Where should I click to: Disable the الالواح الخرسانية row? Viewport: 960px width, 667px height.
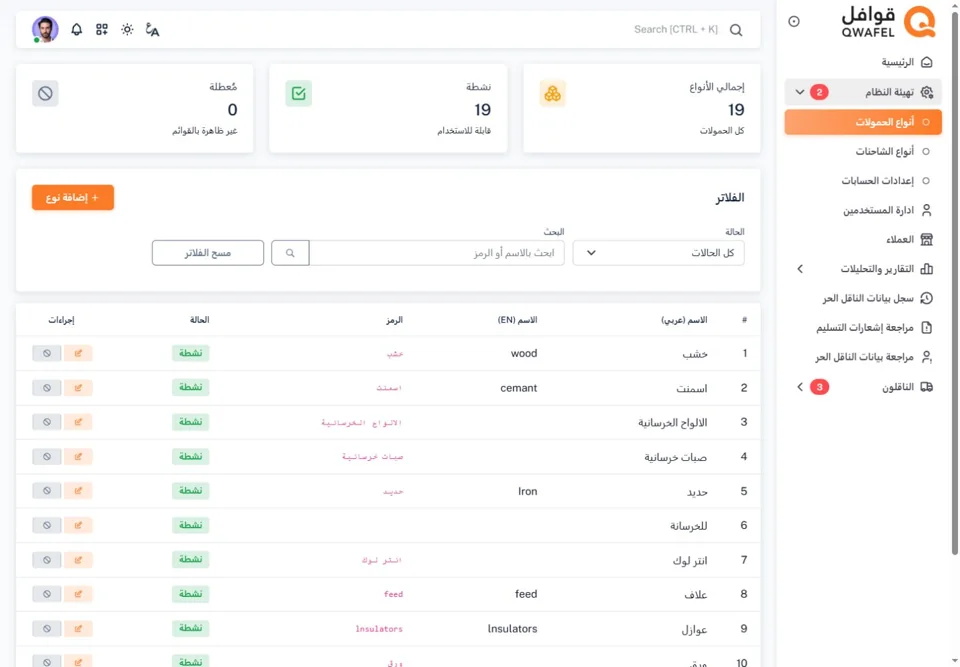[47, 422]
